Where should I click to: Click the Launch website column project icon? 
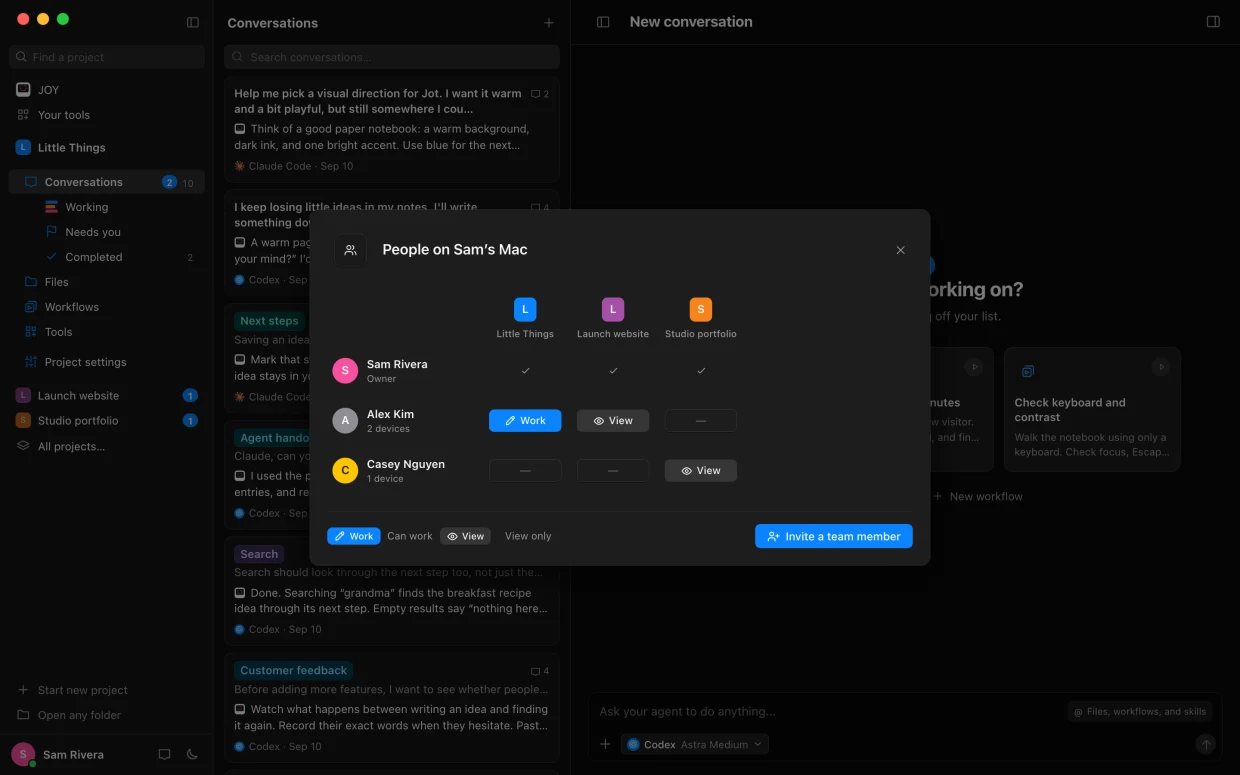[613, 309]
